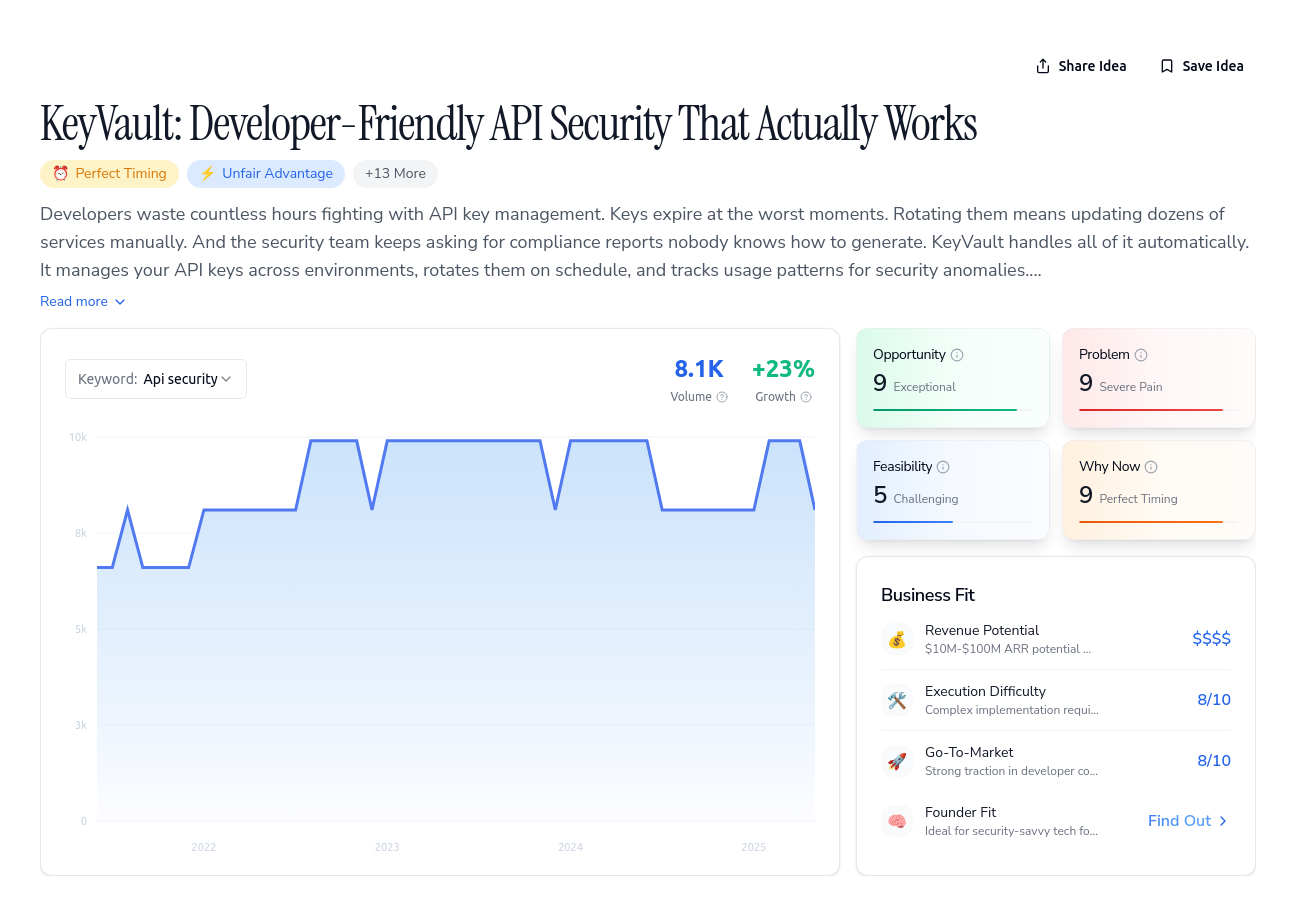
Task: Click the +23% growth value
Action: [783, 369]
